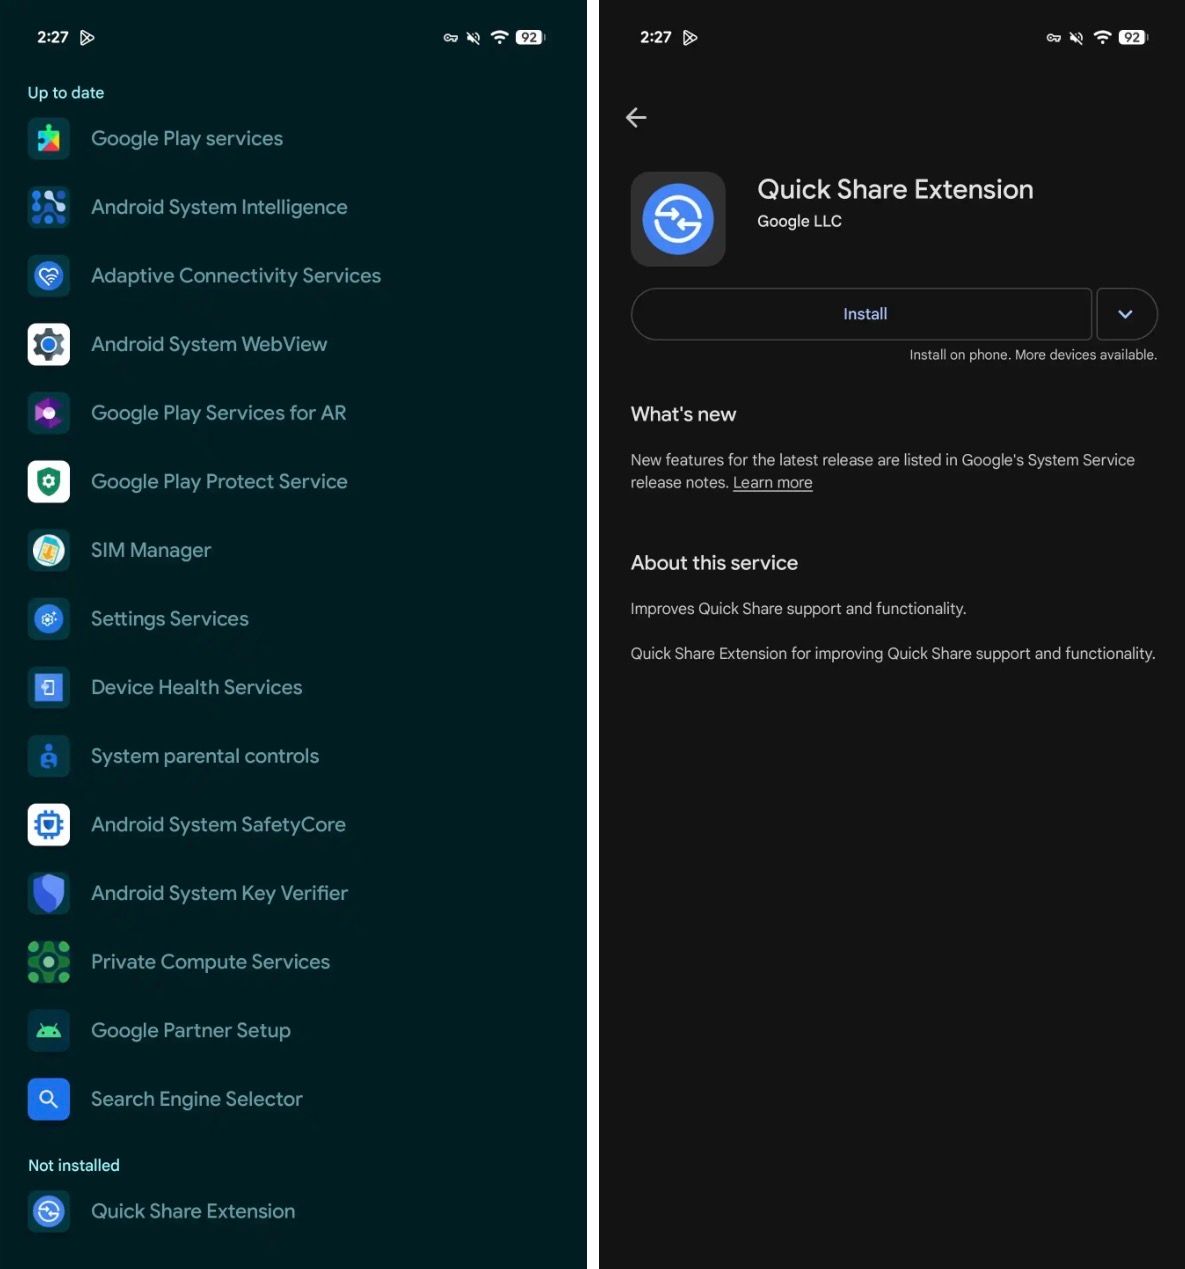1185x1269 pixels.
Task: Tap the Google Play services icon
Action: click(x=48, y=139)
